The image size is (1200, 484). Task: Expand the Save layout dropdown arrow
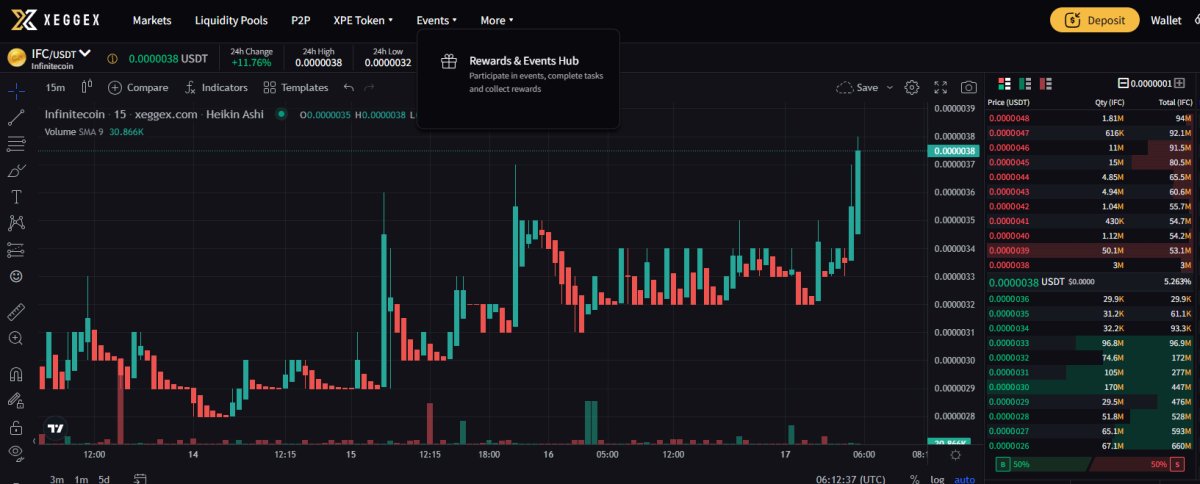click(x=888, y=87)
